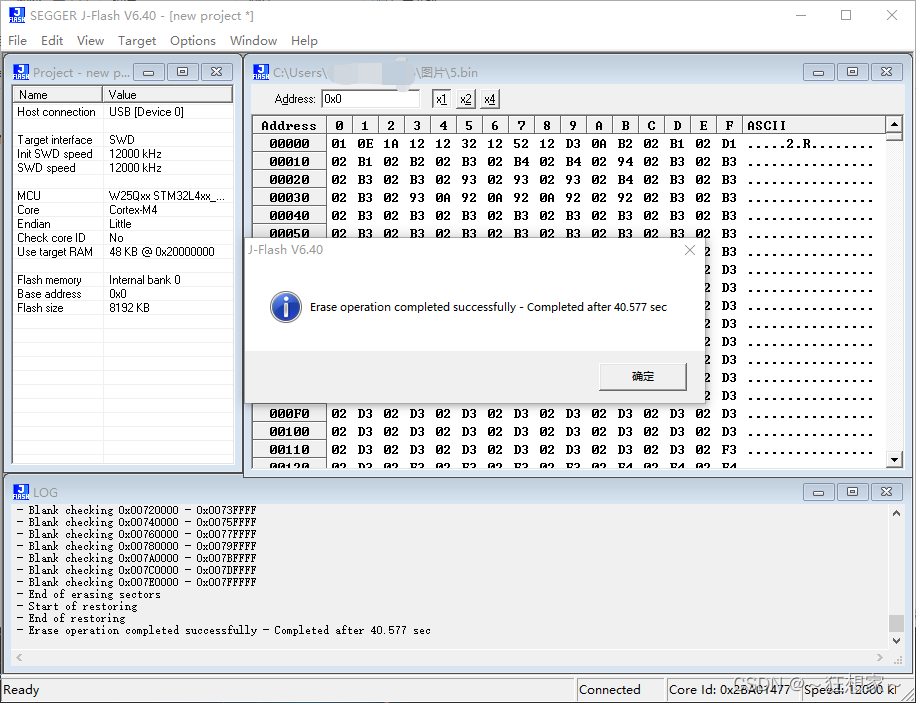Image resolution: width=916 pixels, height=703 pixels.
Task: Click address 00030 row in hex view
Action: [x=569, y=198]
